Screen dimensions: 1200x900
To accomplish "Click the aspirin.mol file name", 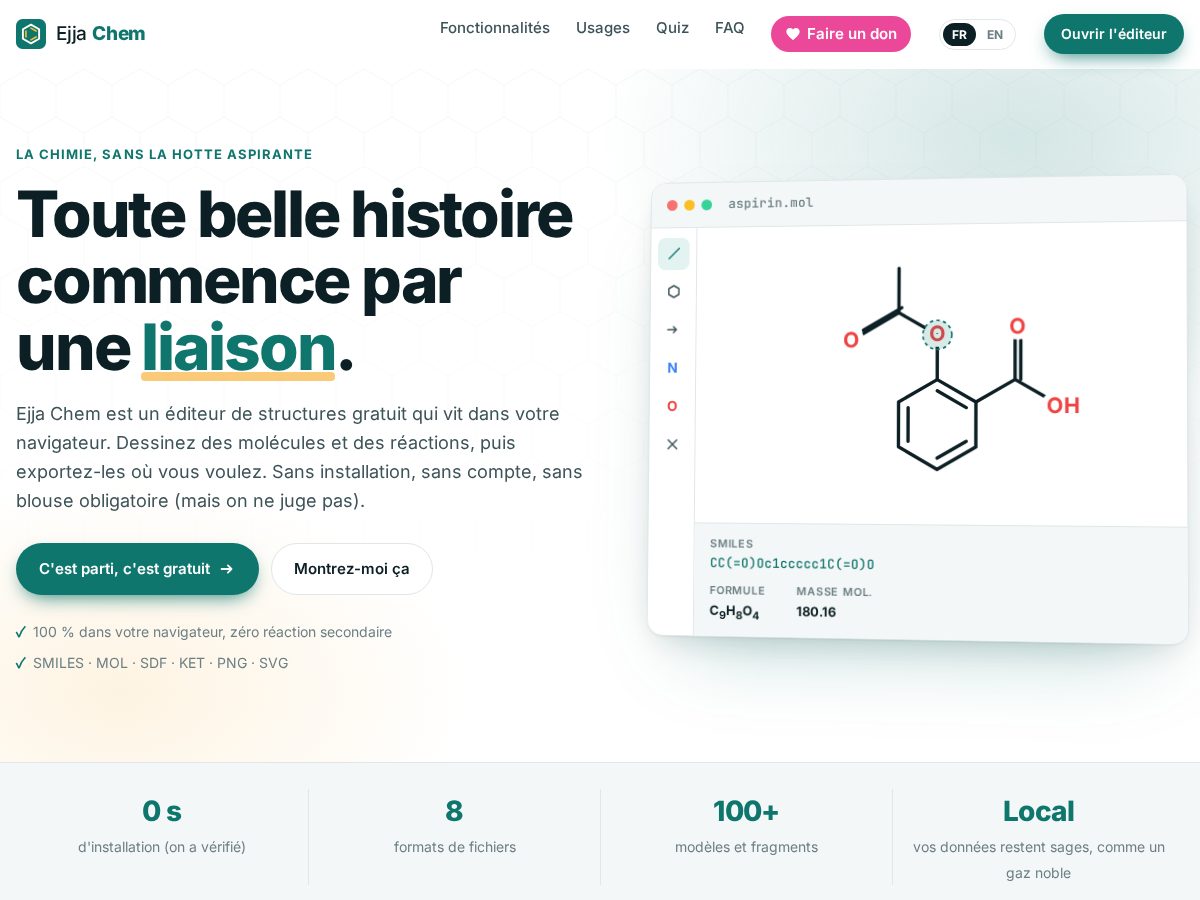I will (771, 204).
